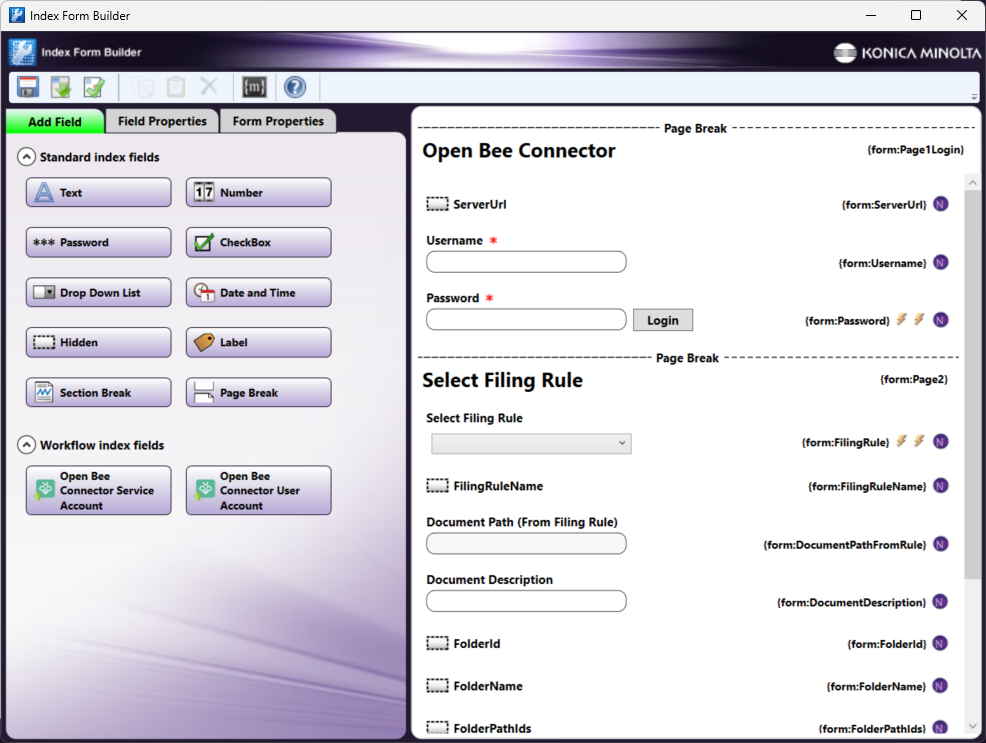
Task: Validate the form with the green checkmark icon
Action: (x=93, y=87)
